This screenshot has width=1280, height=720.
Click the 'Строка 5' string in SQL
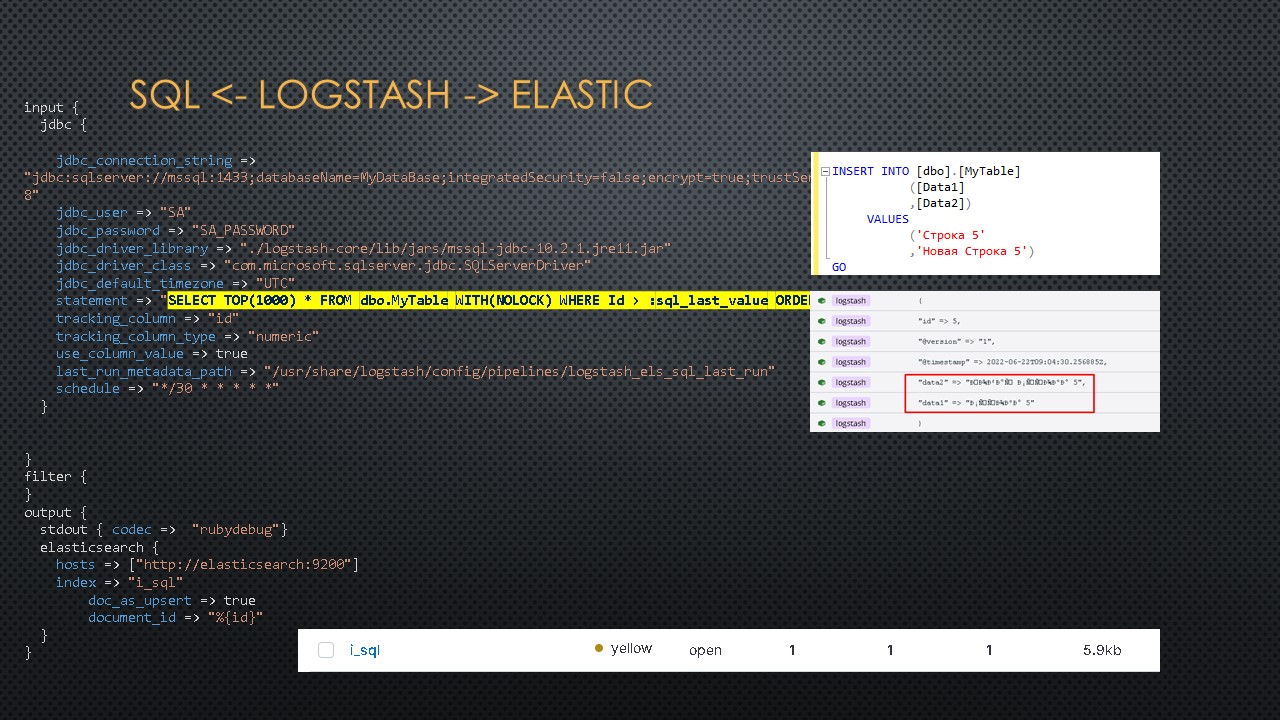coord(950,235)
